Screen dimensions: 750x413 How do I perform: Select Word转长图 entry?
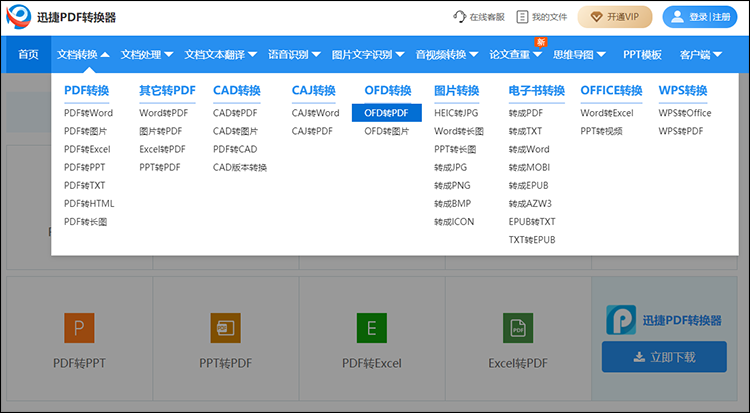459,131
